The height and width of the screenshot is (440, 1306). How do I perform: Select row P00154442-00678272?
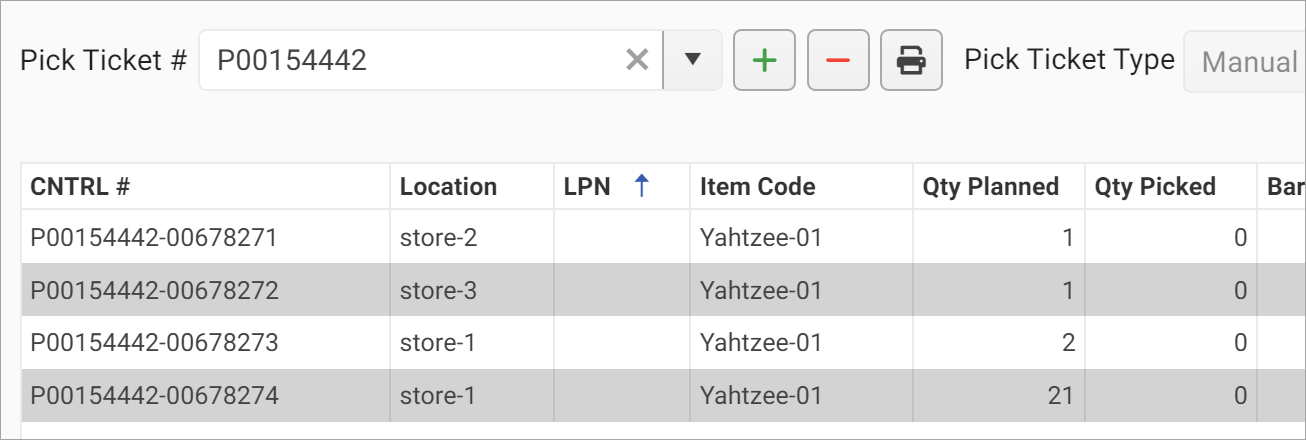click(154, 290)
